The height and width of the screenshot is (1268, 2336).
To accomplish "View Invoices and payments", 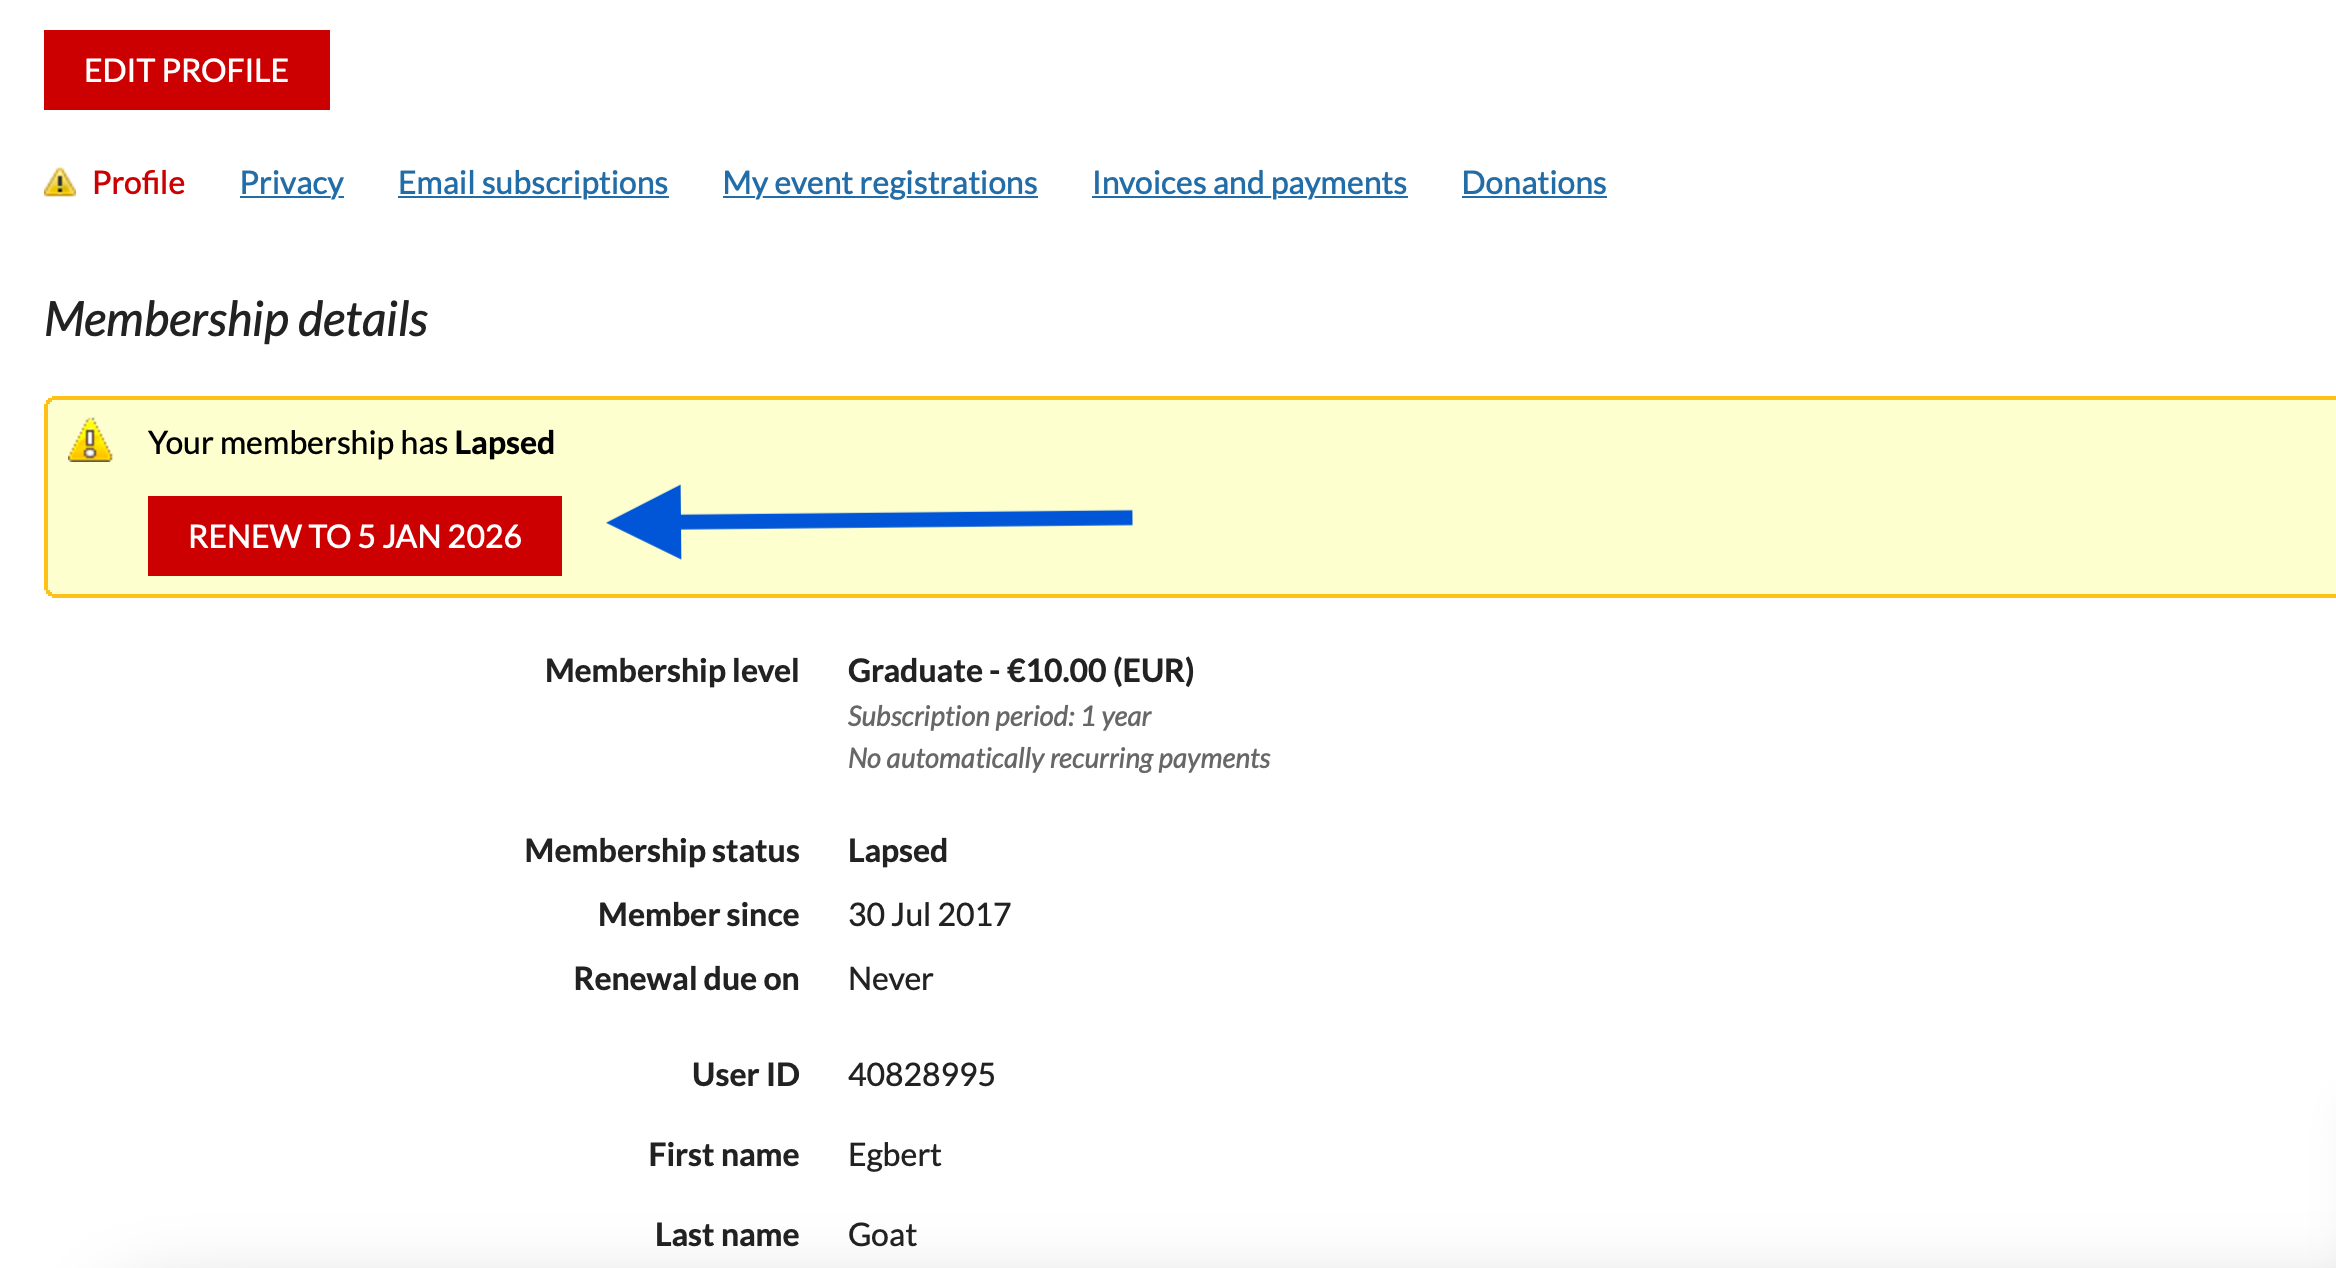I will pos(1249,183).
